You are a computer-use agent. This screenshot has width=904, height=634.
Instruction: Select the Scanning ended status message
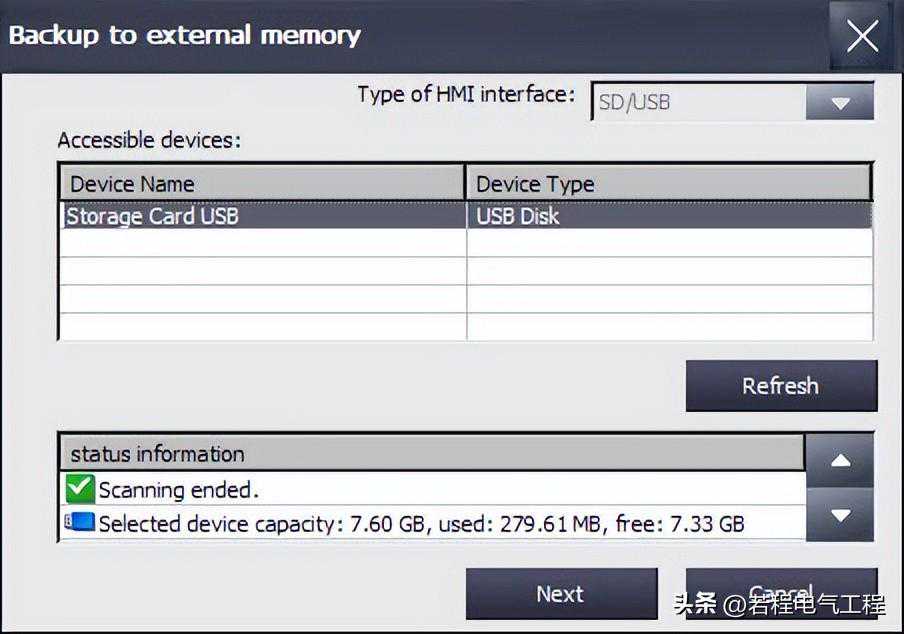(x=178, y=490)
